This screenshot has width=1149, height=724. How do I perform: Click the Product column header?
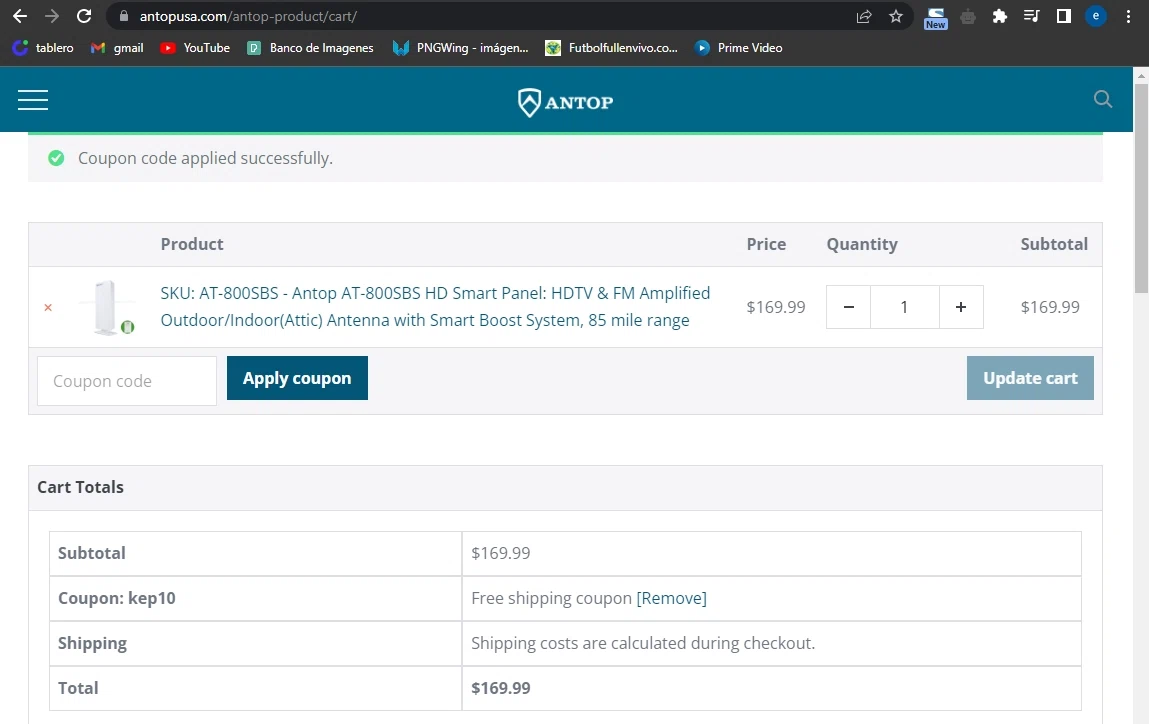(192, 245)
